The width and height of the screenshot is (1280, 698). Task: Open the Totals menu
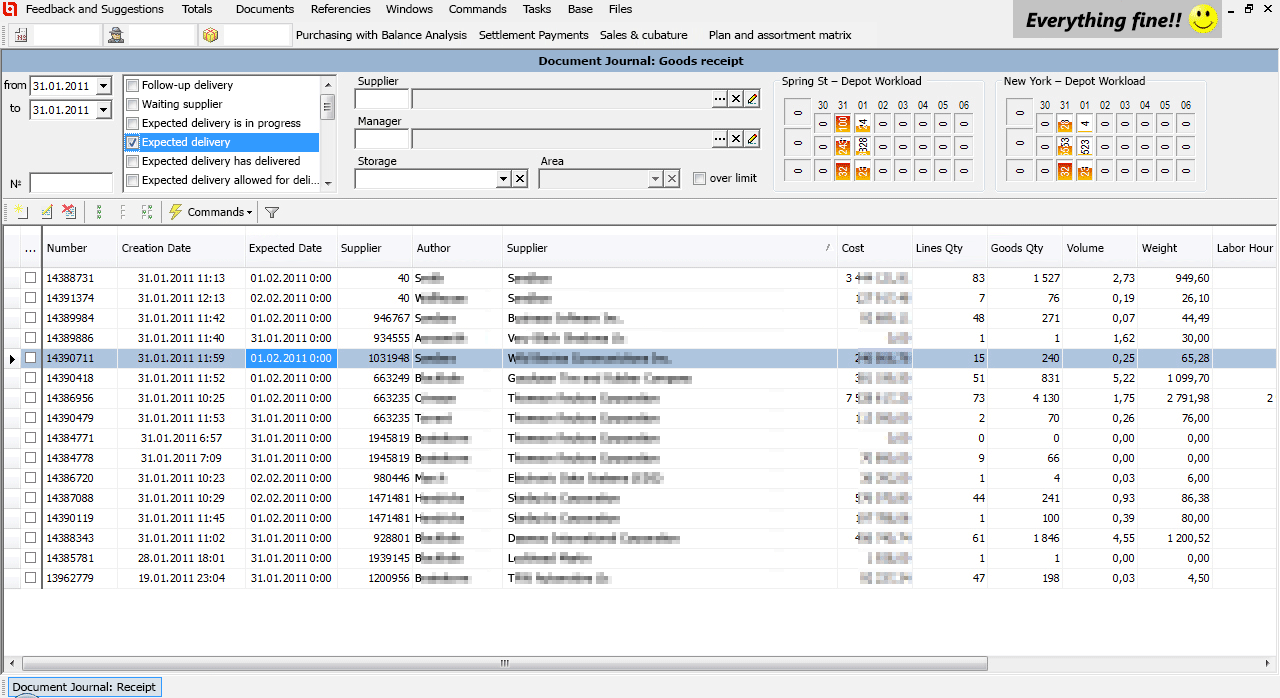[x=197, y=9]
